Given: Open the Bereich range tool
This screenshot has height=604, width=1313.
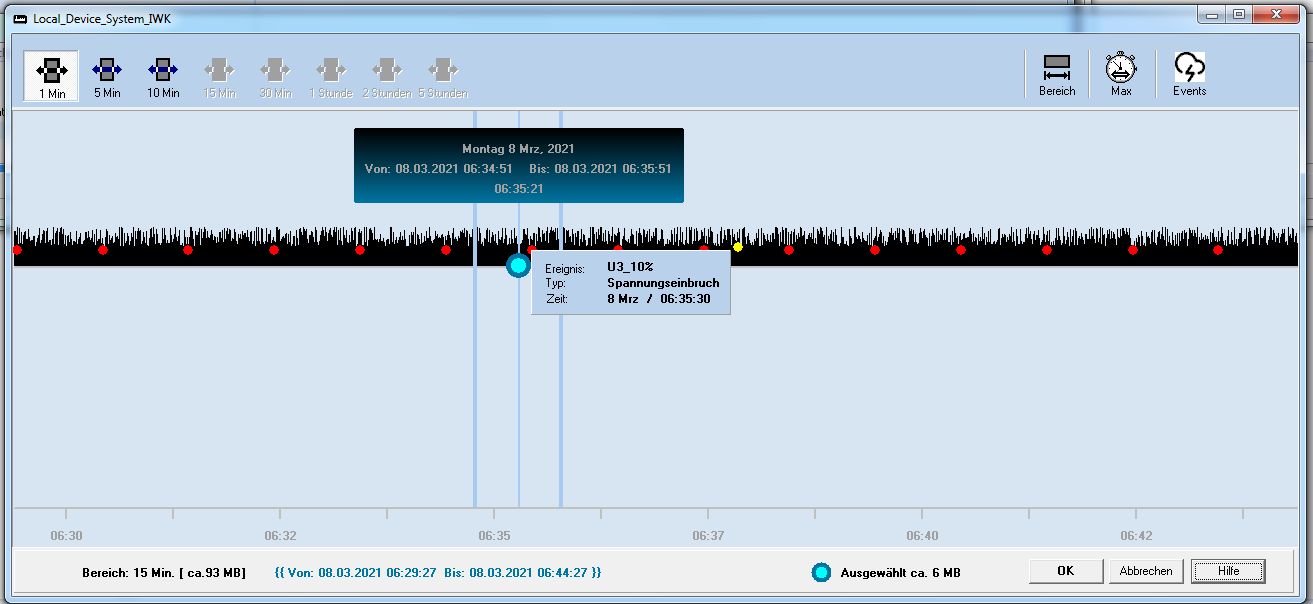Looking at the screenshot, I should [1057, 74].
